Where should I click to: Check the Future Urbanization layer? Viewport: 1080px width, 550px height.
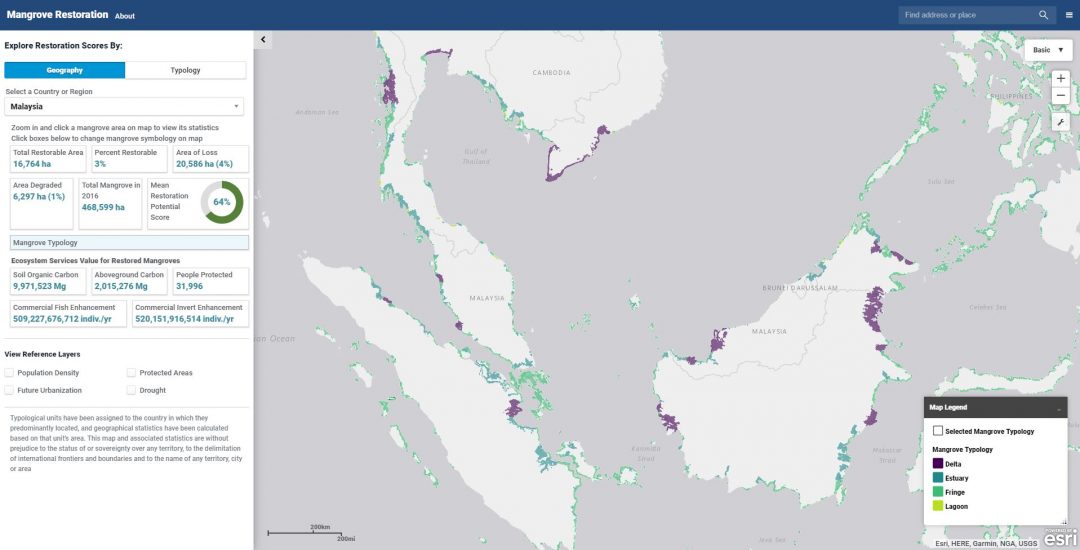coord(10,390)
